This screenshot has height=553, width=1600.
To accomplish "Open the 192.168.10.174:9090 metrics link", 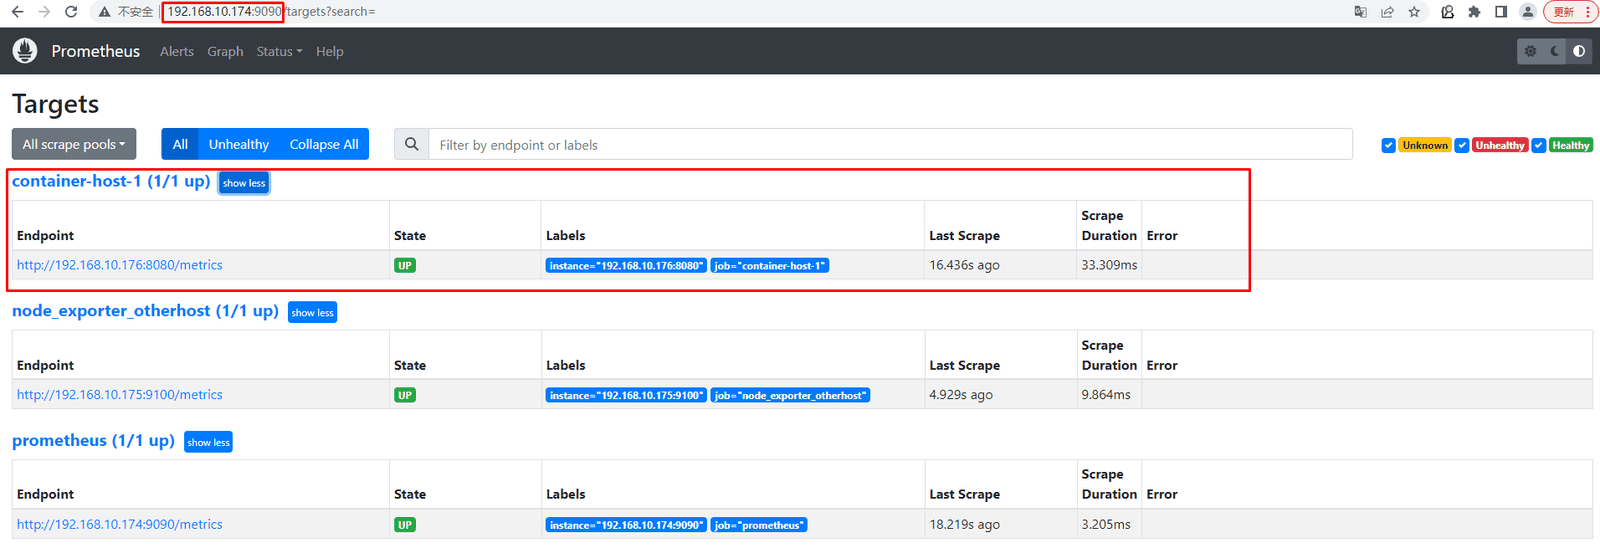I will tap(120, 524).
